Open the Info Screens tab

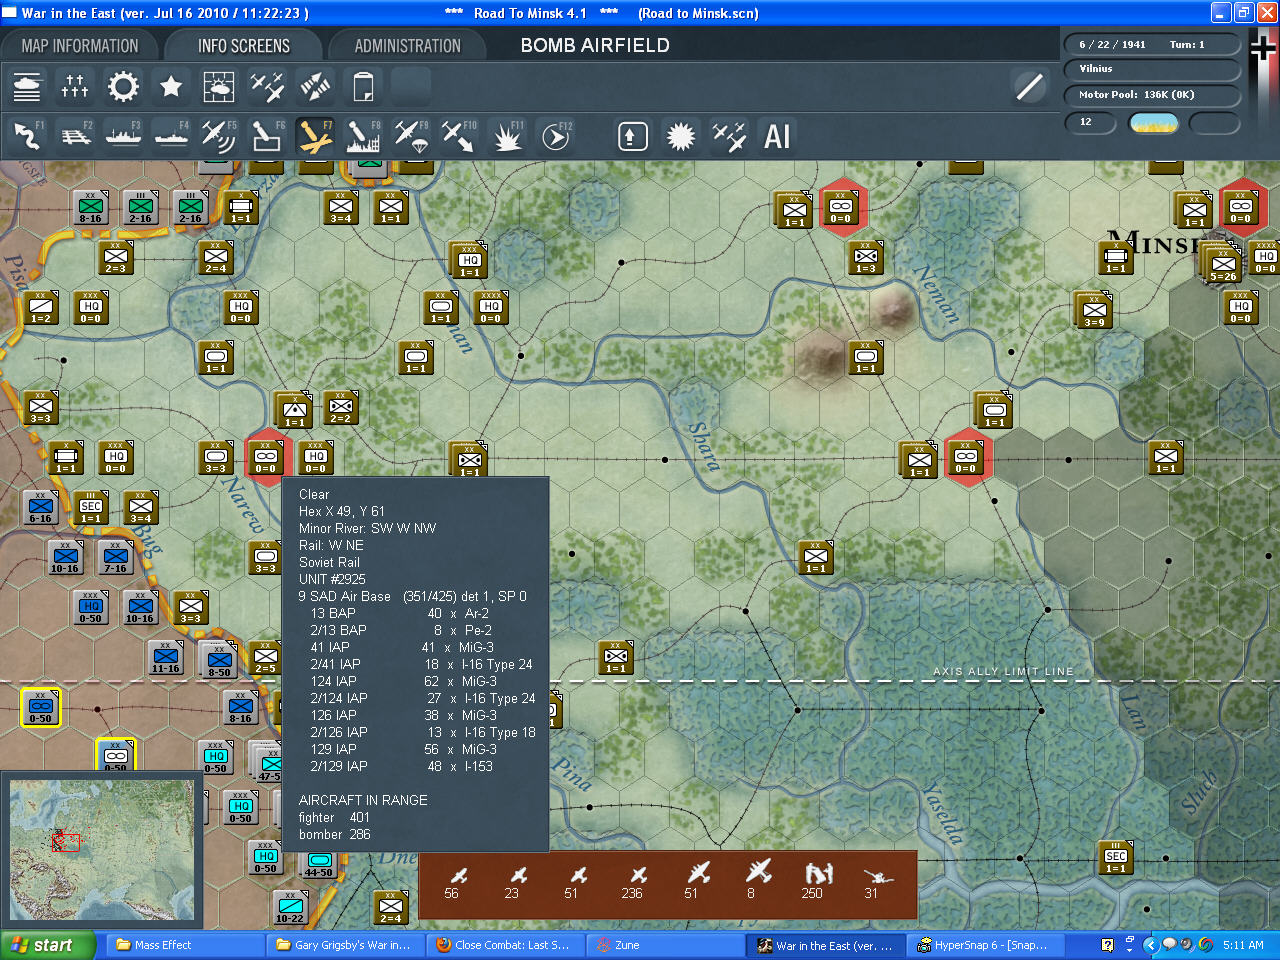pyautogui.click(x=243, y=46)
